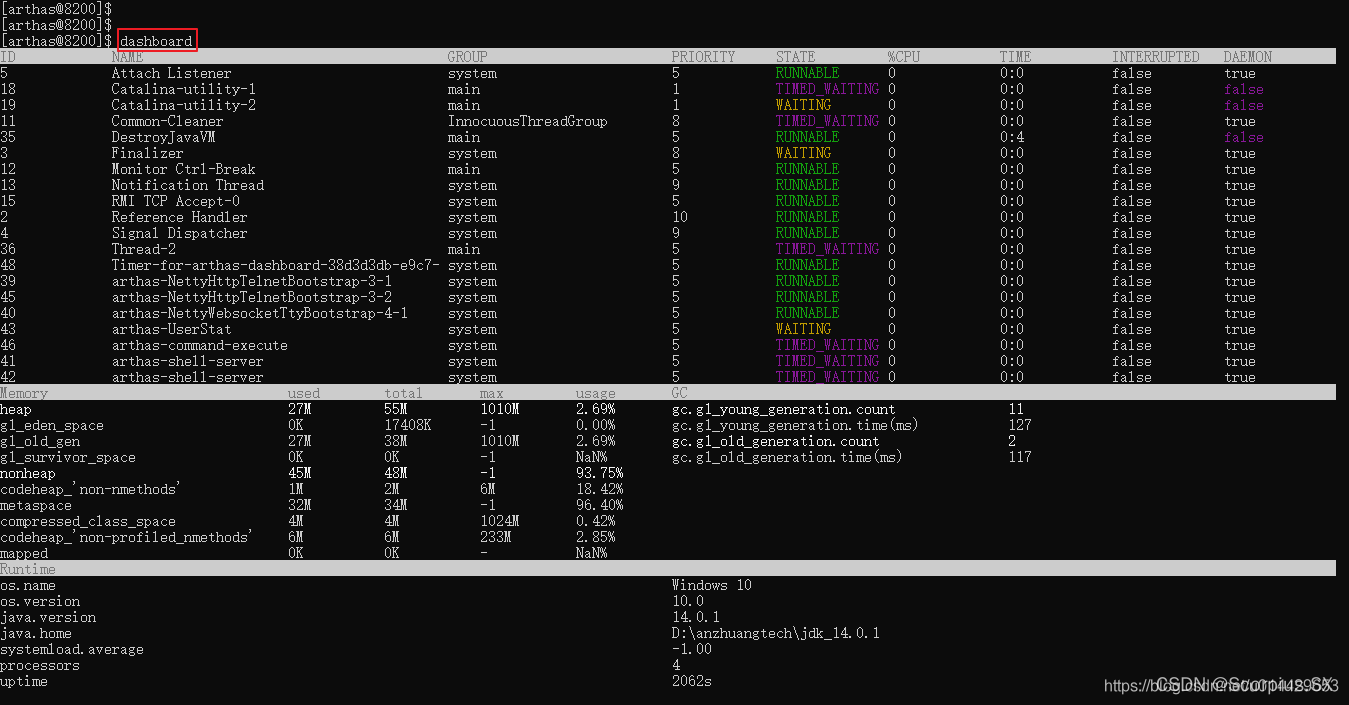
Task: Click the STATE column header
Action: point(795,57)
